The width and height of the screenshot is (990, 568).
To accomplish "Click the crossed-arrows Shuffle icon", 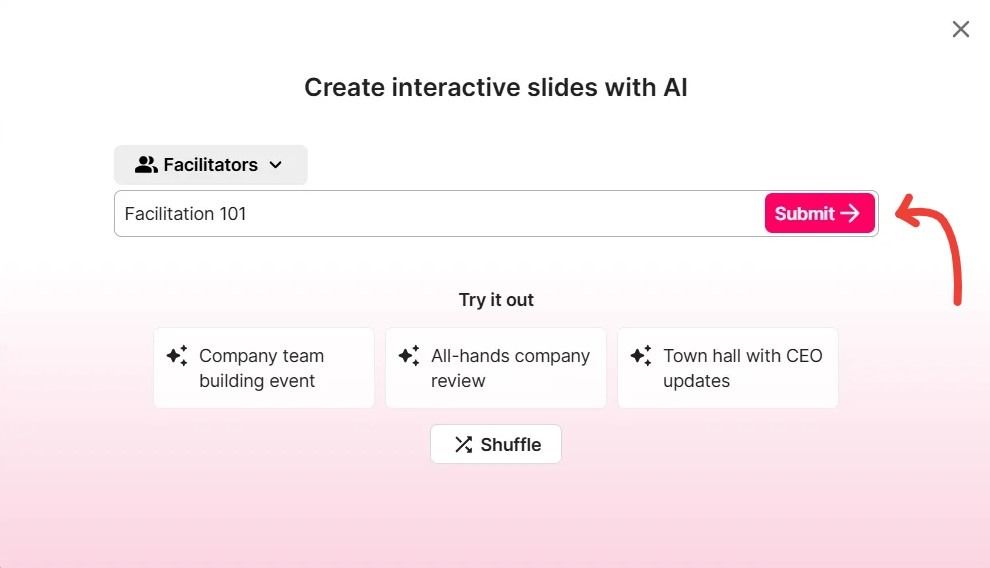I will (463, 445).
